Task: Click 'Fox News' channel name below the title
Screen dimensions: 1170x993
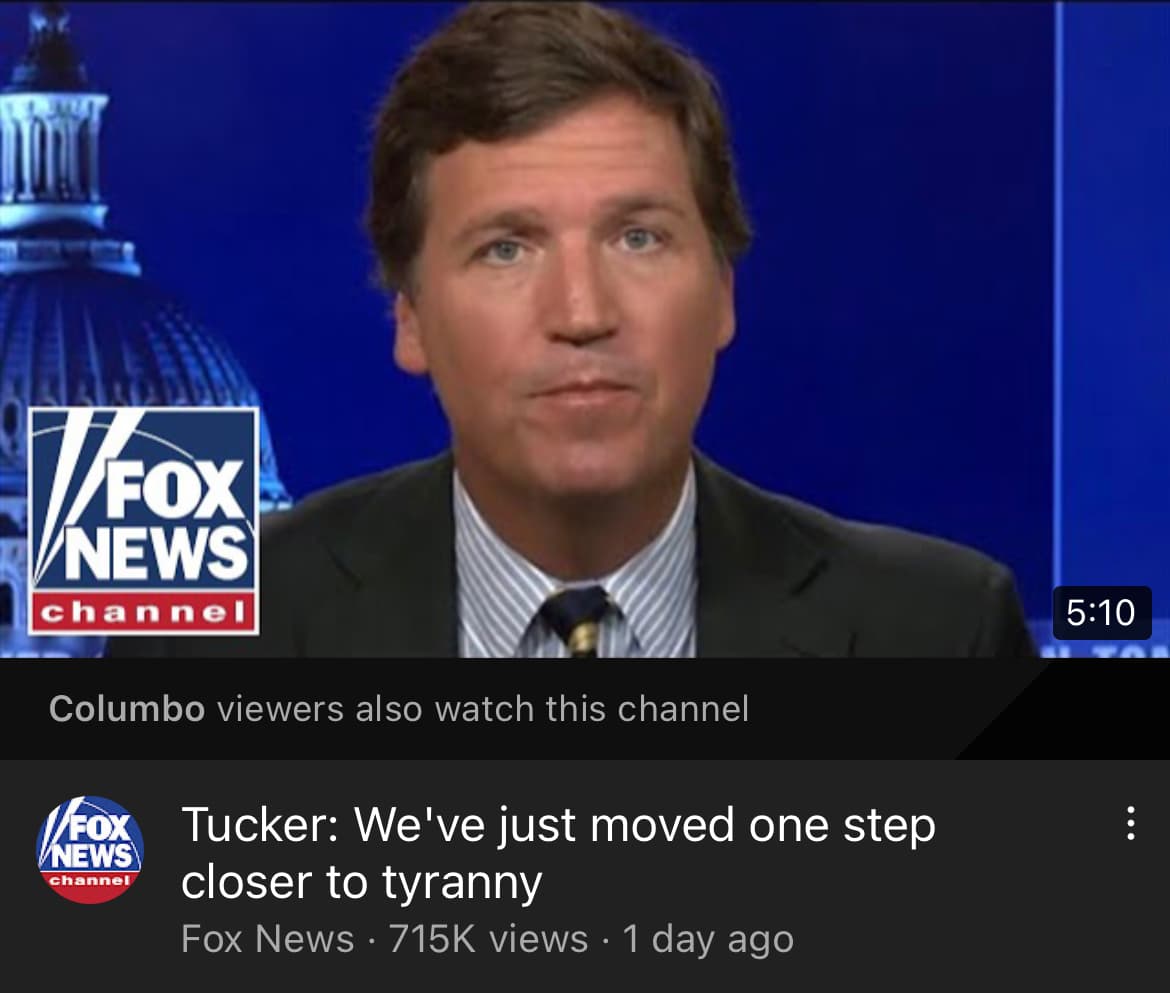Action: point(267,939)
